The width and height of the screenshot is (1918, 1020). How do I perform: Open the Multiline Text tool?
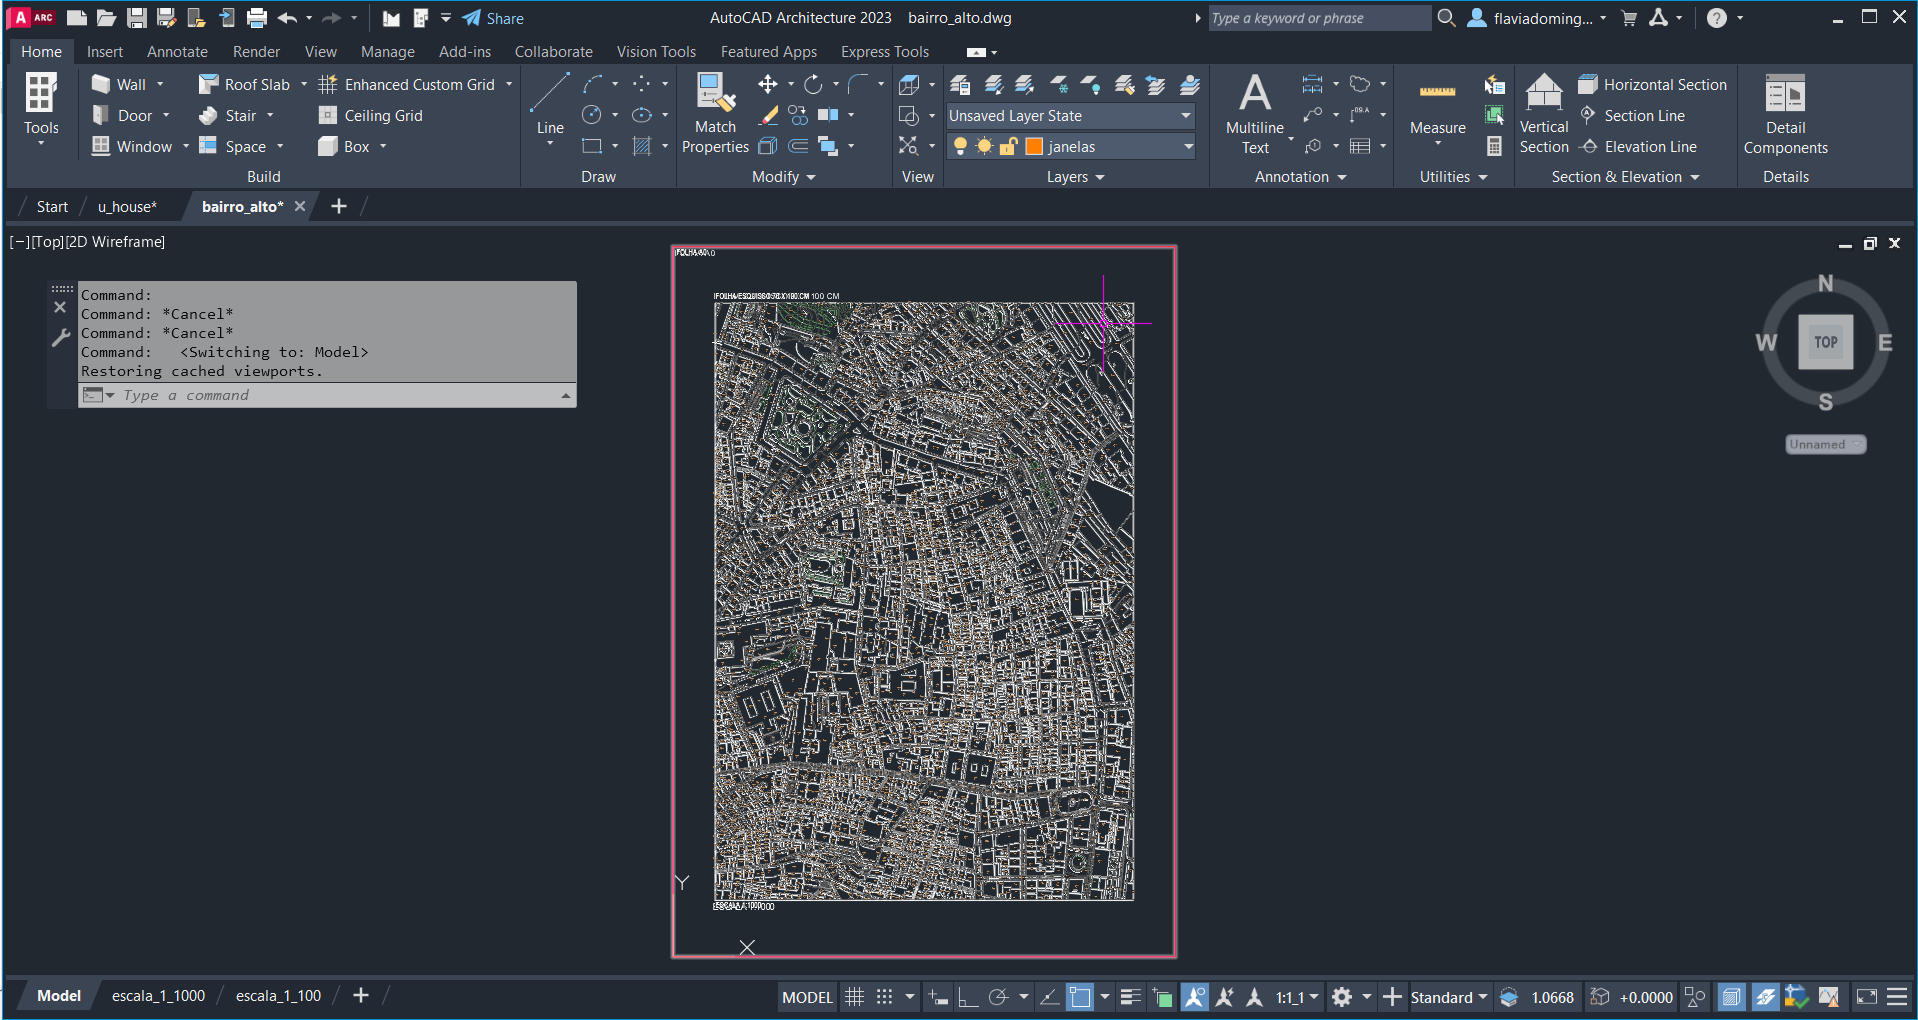pyautogui.click(x=1254, y=113)
